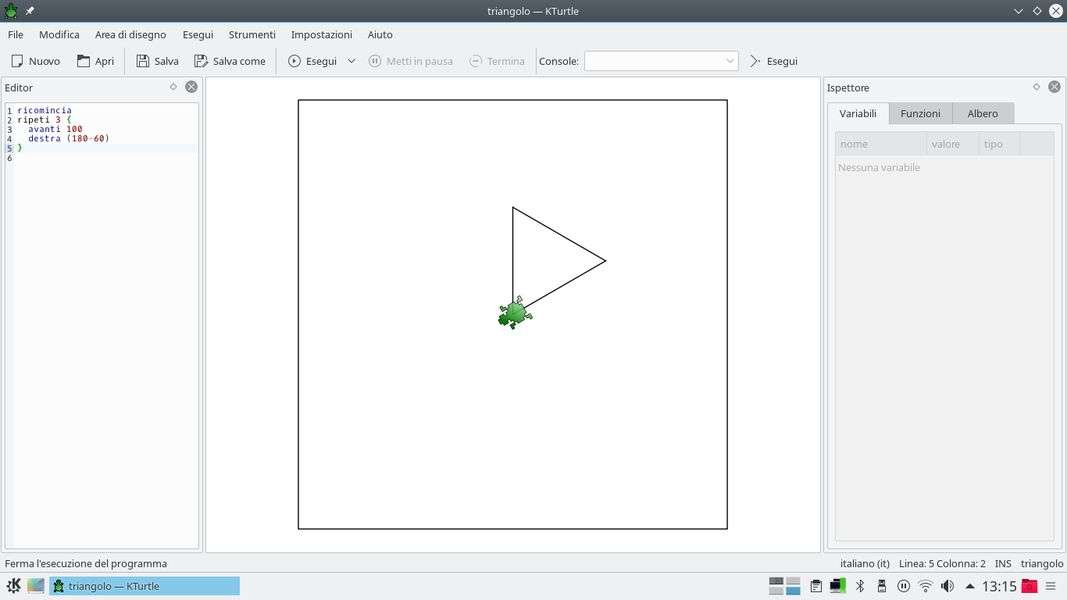Run the program with toolbar Esegui play icon
This screenshot has width=1067, height=600.
(x=312, y=61)
